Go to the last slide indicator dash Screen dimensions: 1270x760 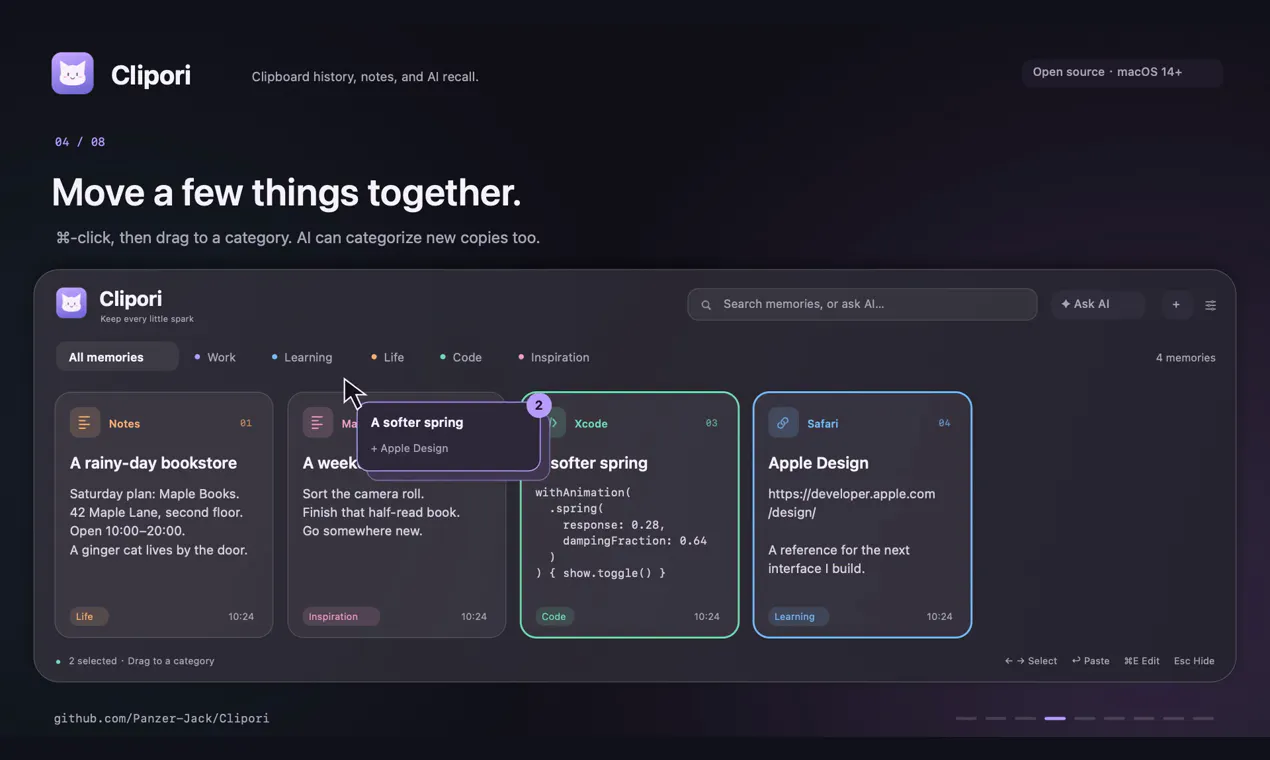(1203, 718)
